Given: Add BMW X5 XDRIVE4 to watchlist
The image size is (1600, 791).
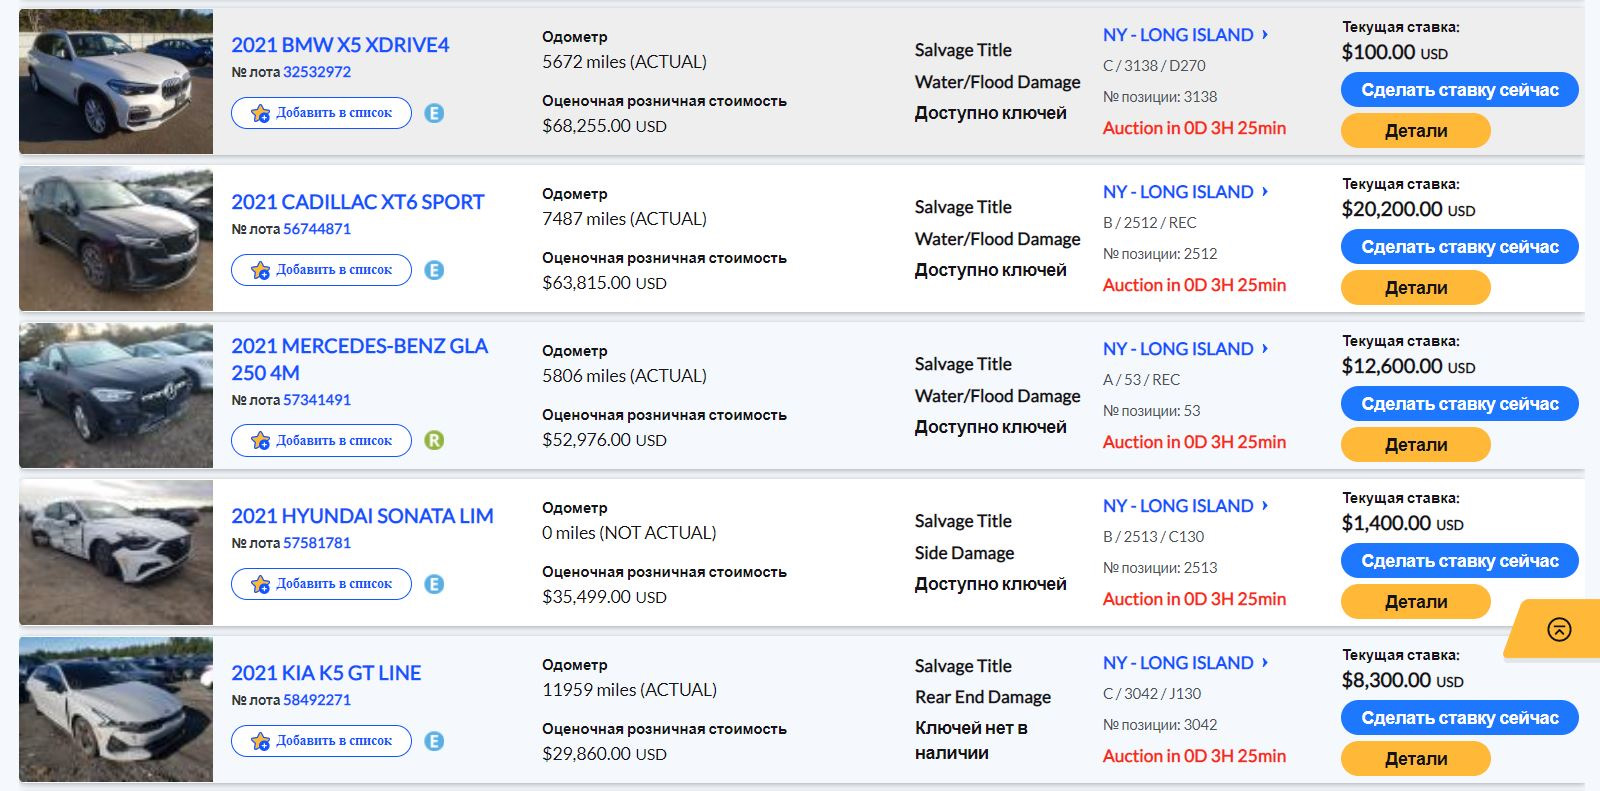Looking at the screenshot, I should pyautogui.click(x=321, y=113).
